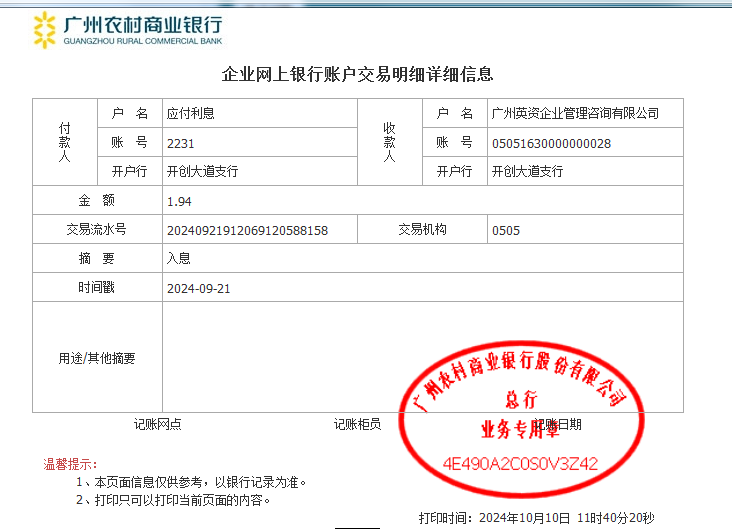Click the 记账网点 label
The image size is (732, 529).
point(157,424)
